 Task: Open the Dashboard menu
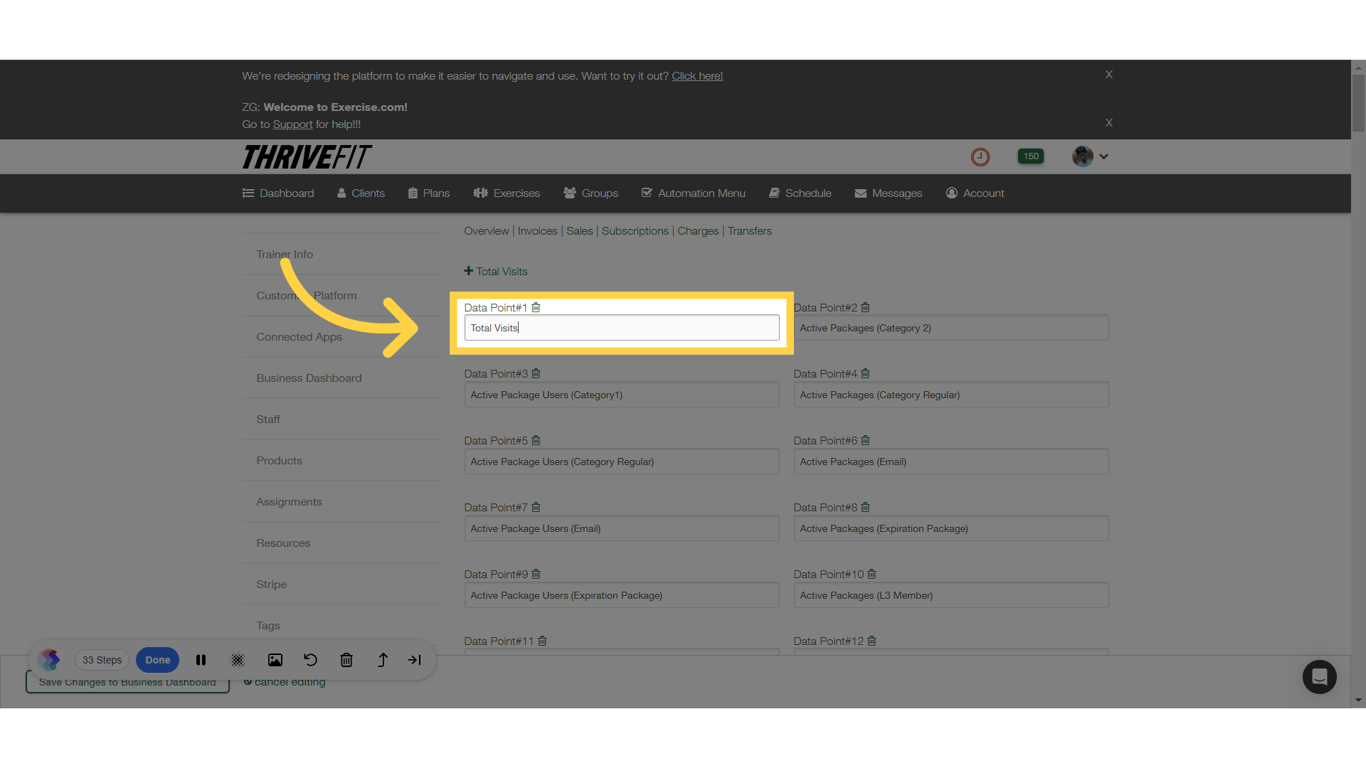(x=278, y=193)
